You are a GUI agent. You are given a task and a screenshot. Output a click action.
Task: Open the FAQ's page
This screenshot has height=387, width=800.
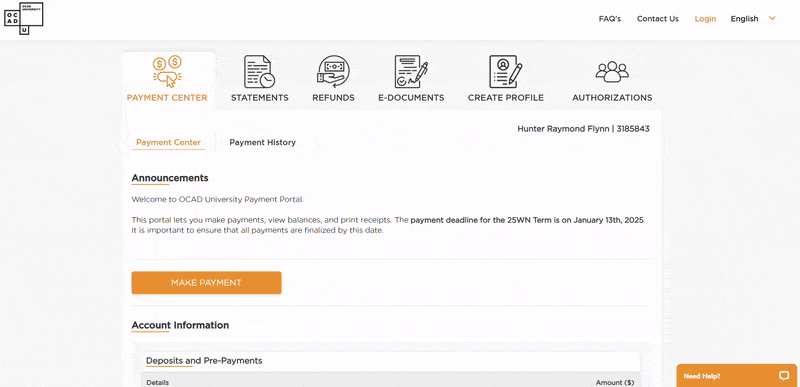pos(610,19)
